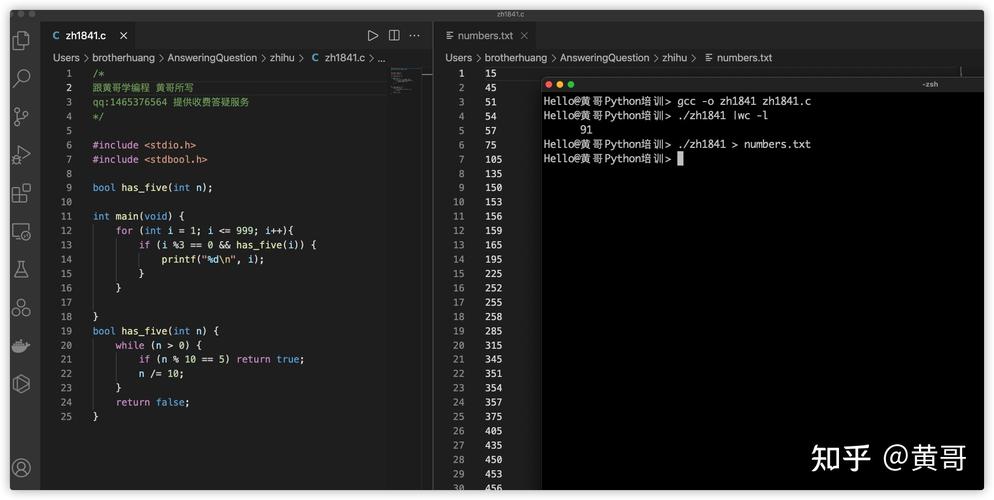Viewport: 994px width, 500px height.
Task: Close the numbers.txt editor tab
Action: [x=524, y=35]
